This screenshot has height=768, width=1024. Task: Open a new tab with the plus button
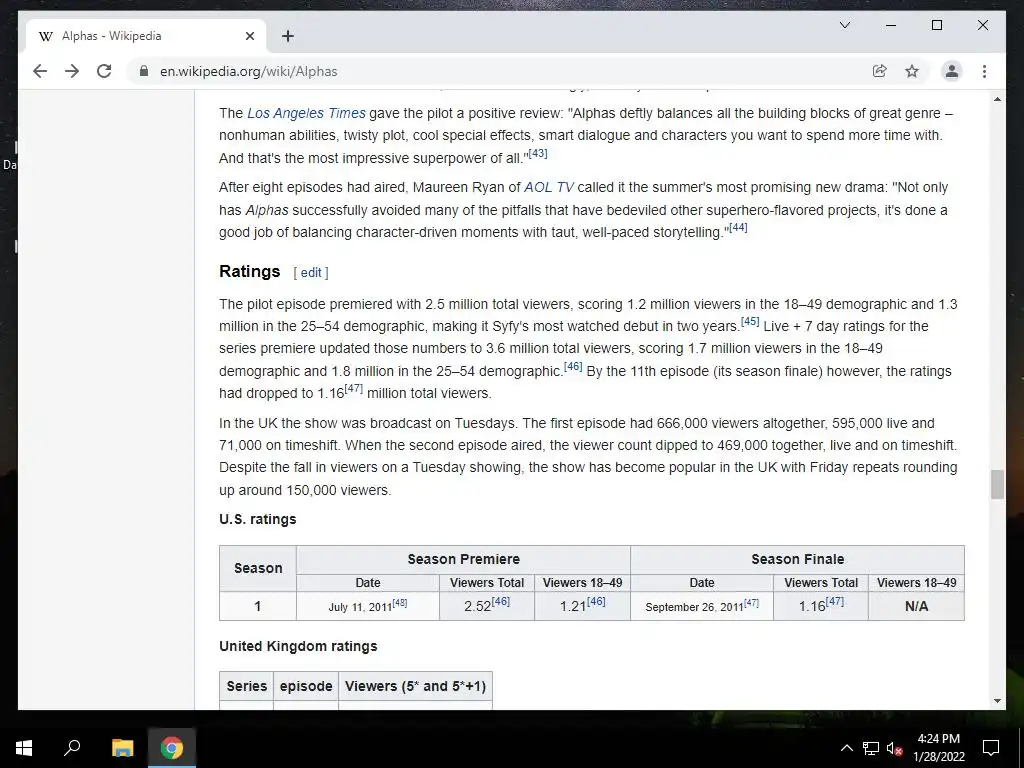point(287,36)
